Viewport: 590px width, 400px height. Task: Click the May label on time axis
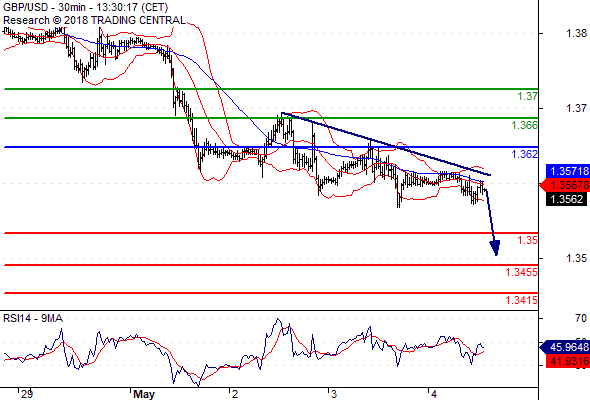point(144,394)
